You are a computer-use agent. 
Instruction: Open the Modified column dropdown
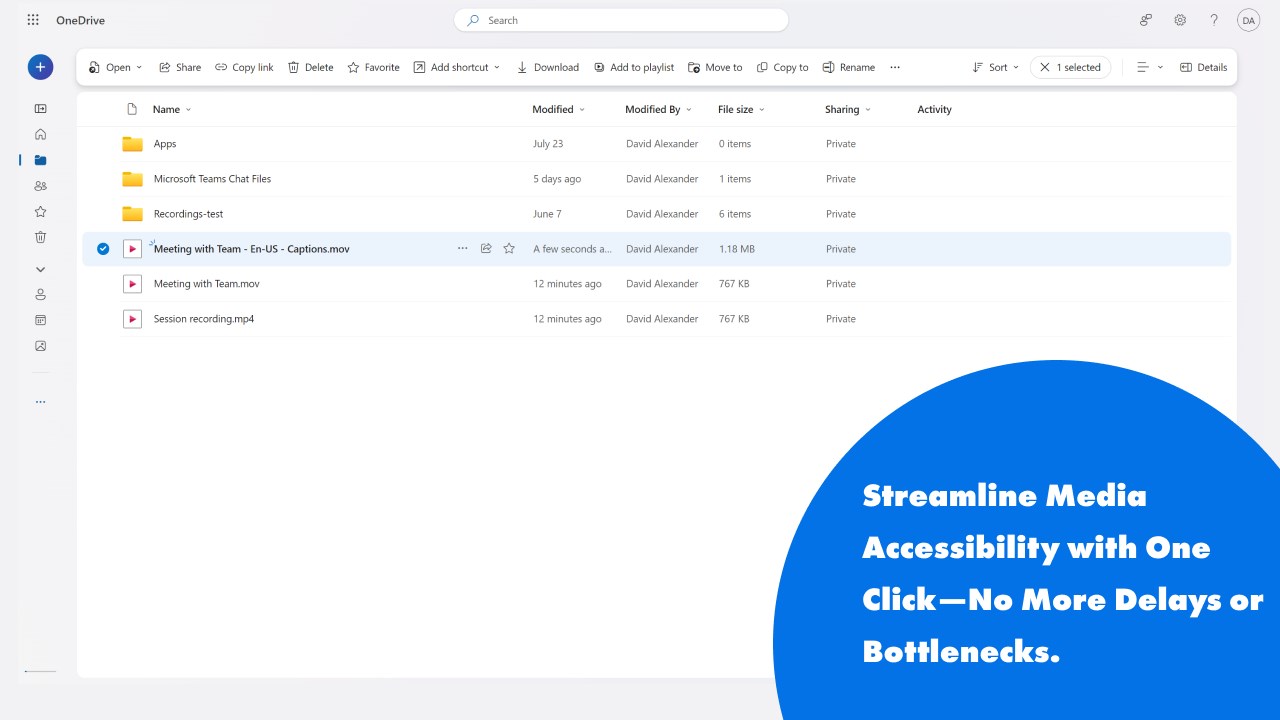(559, 109)
